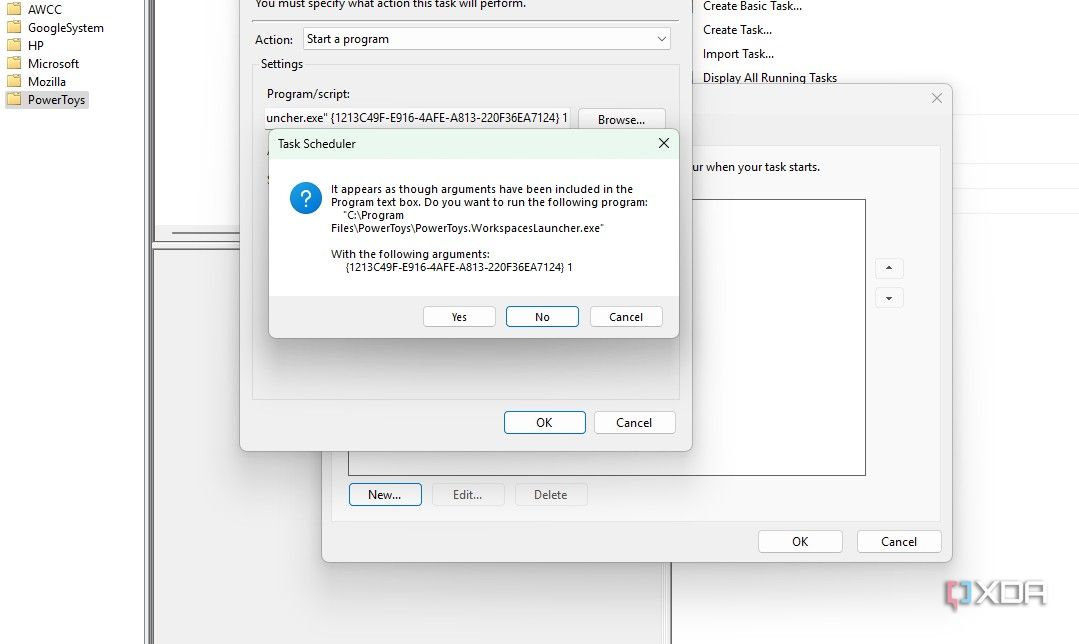
Task: Click the WorkspacesLauncher.exe path text
Action: coord(467,222)
